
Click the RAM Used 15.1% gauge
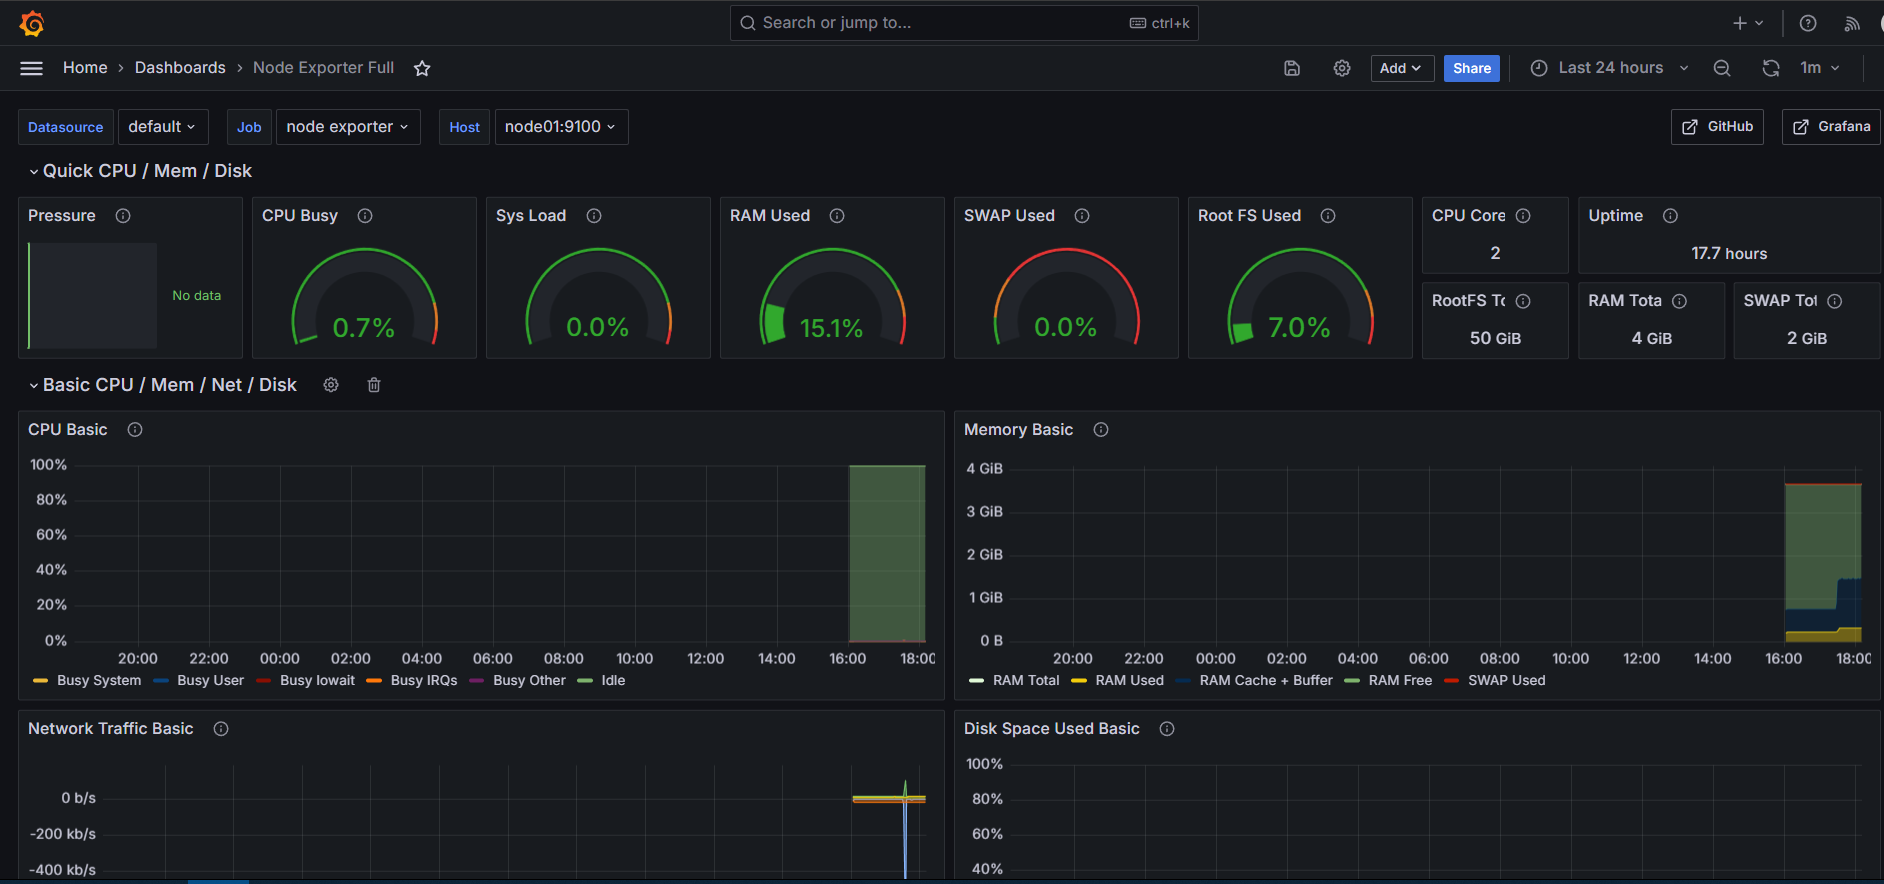click(x=832, y=297)
